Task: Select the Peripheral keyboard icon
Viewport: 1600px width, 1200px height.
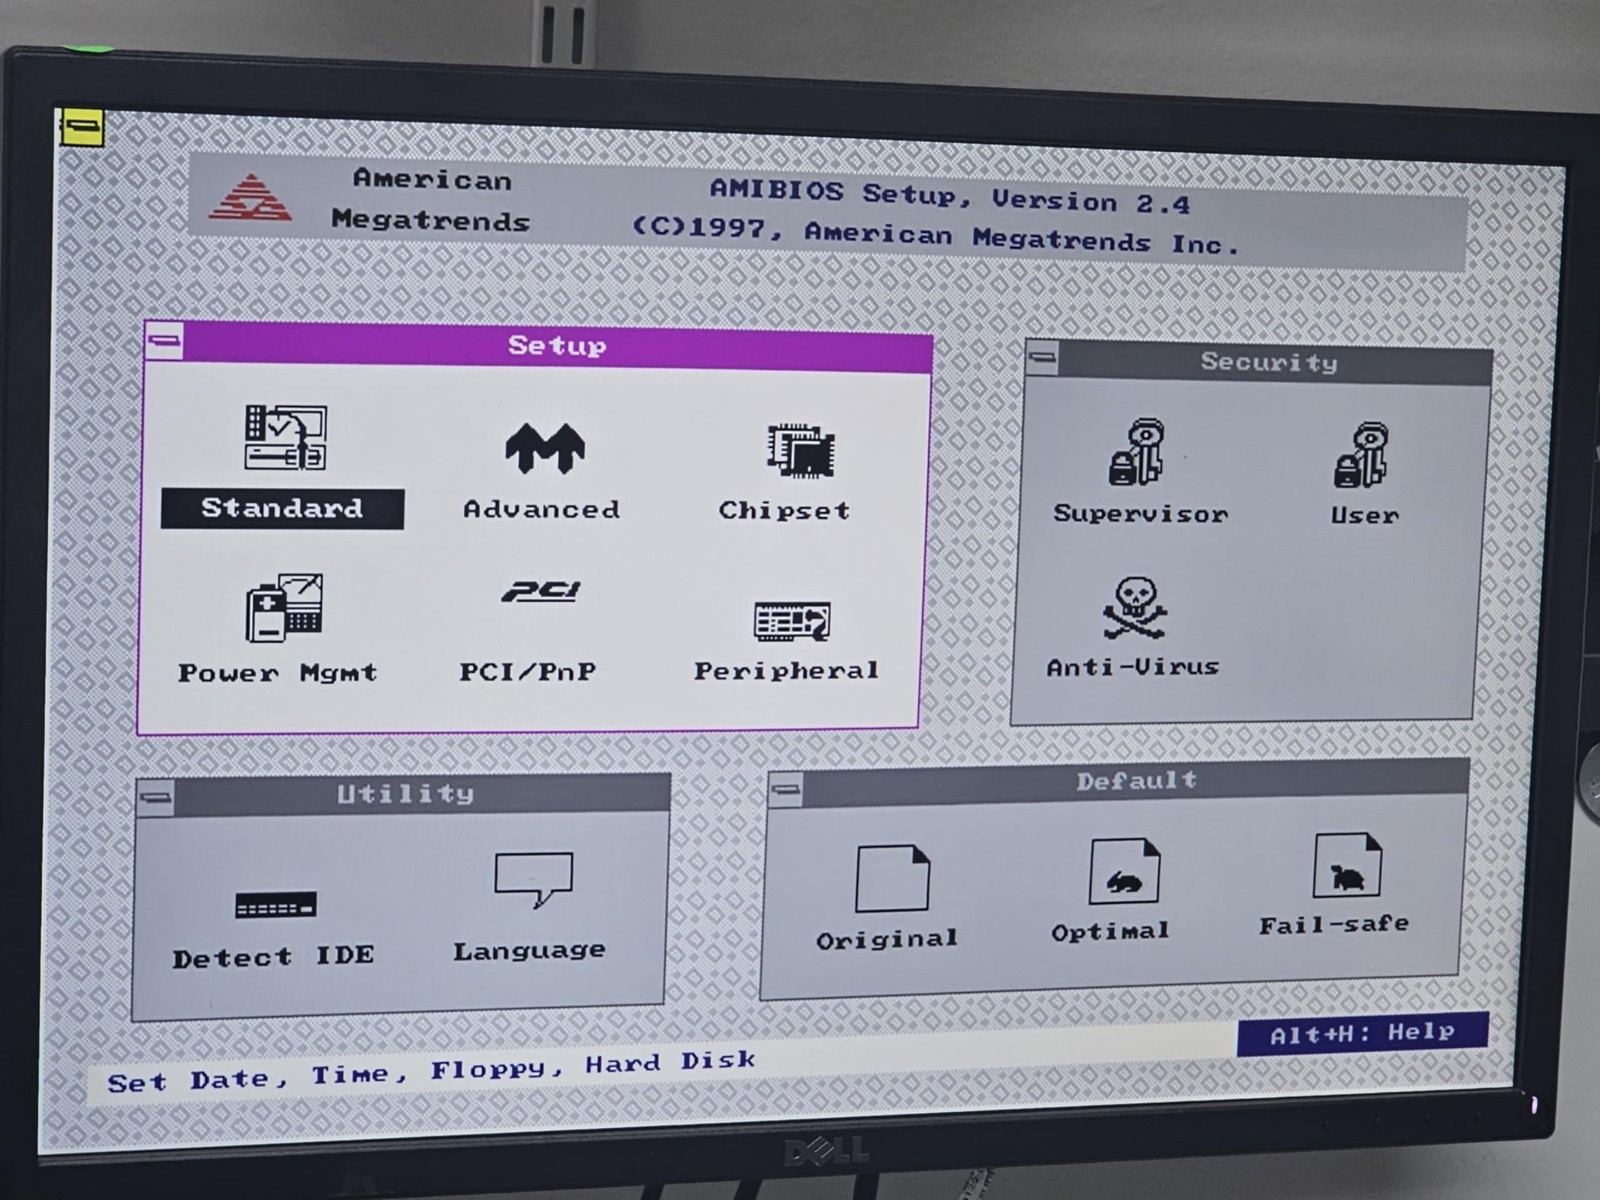Action: click(x=791, y=621)
